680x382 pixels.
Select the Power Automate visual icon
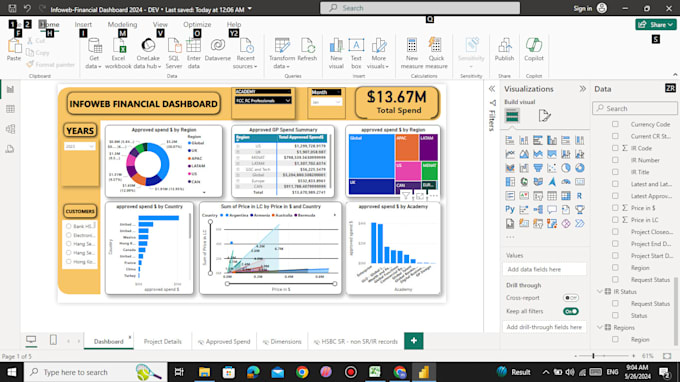pos(579,223)
